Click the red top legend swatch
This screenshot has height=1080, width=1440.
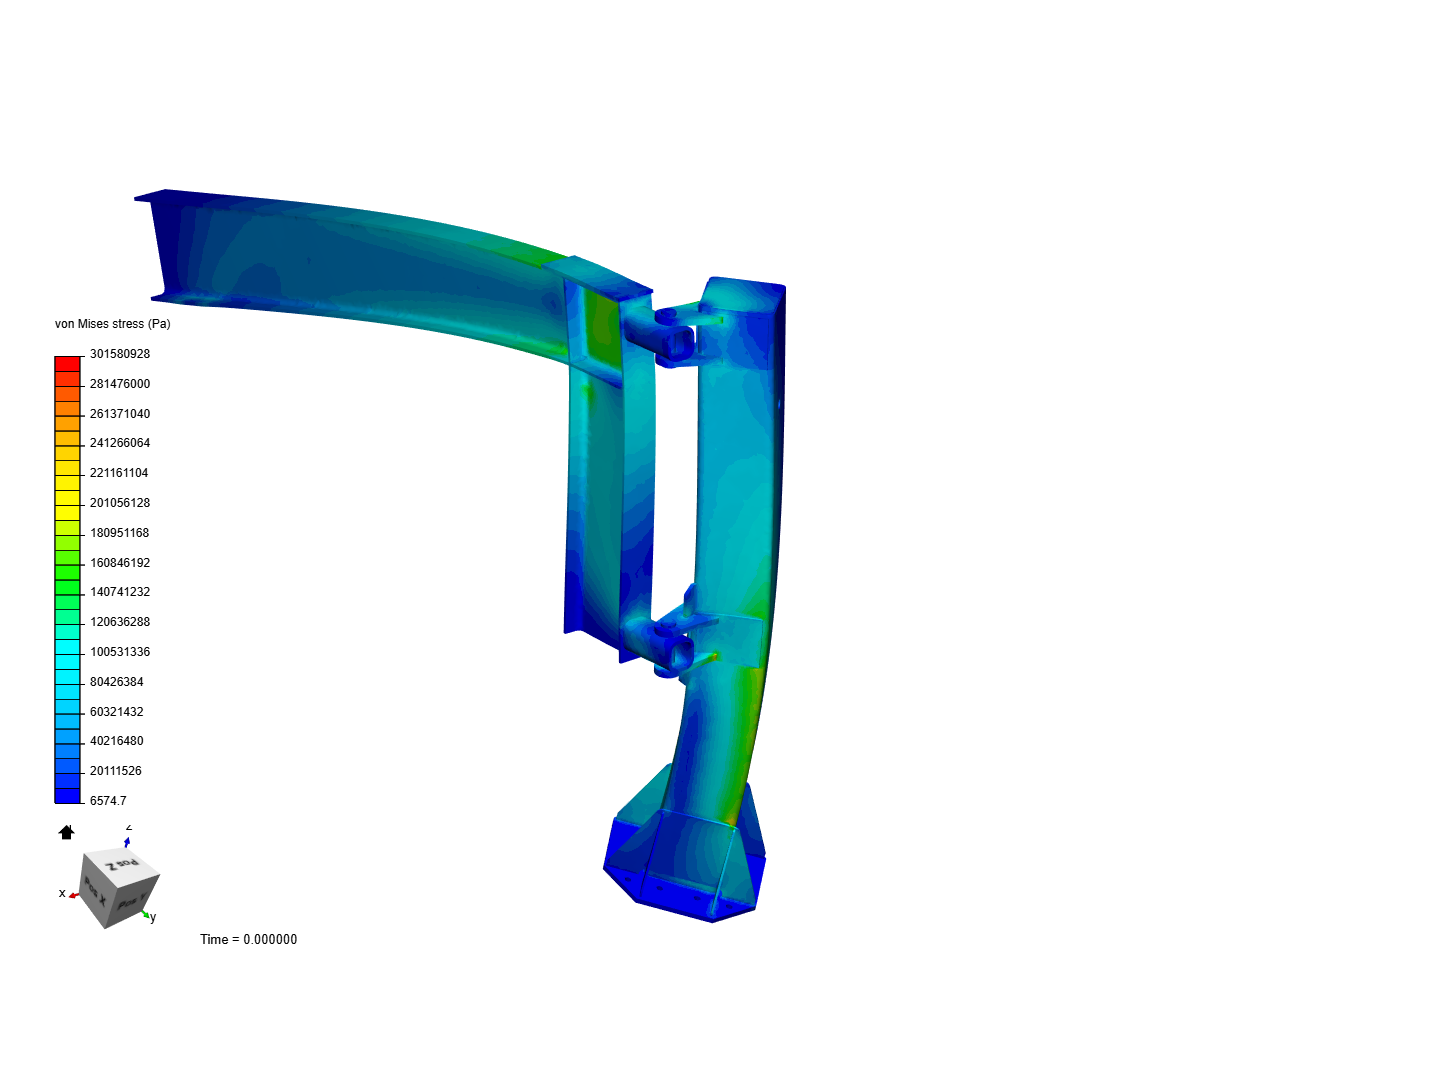click(x=67, y=364)
